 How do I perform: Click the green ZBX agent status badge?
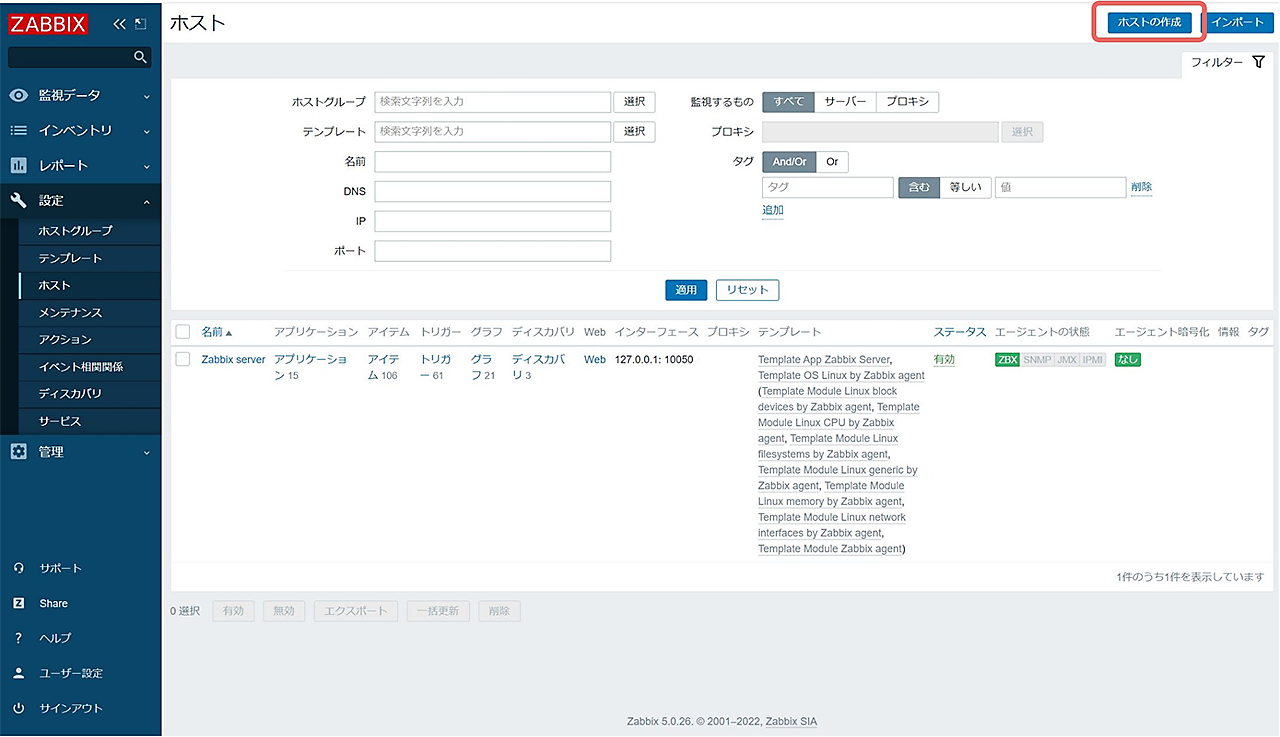1006,360
